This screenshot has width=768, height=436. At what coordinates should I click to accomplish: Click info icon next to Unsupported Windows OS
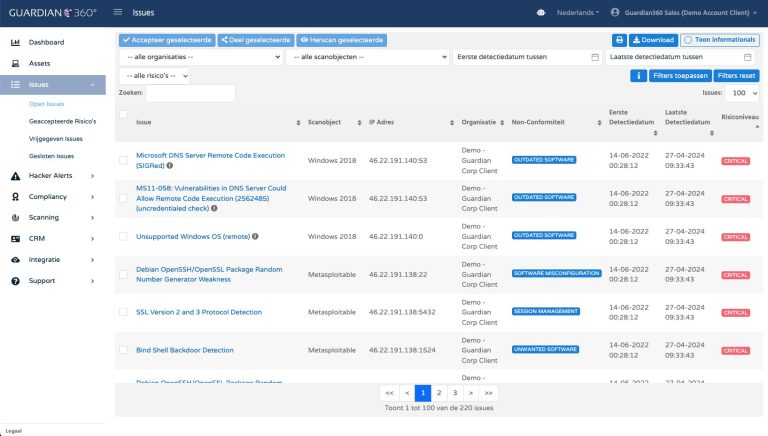tap(255, 237)
